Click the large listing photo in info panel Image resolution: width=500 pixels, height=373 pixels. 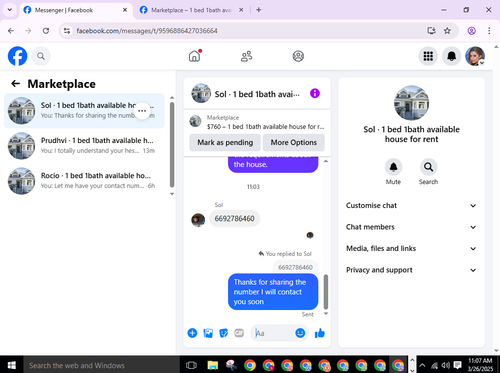[x=411, y=103]
